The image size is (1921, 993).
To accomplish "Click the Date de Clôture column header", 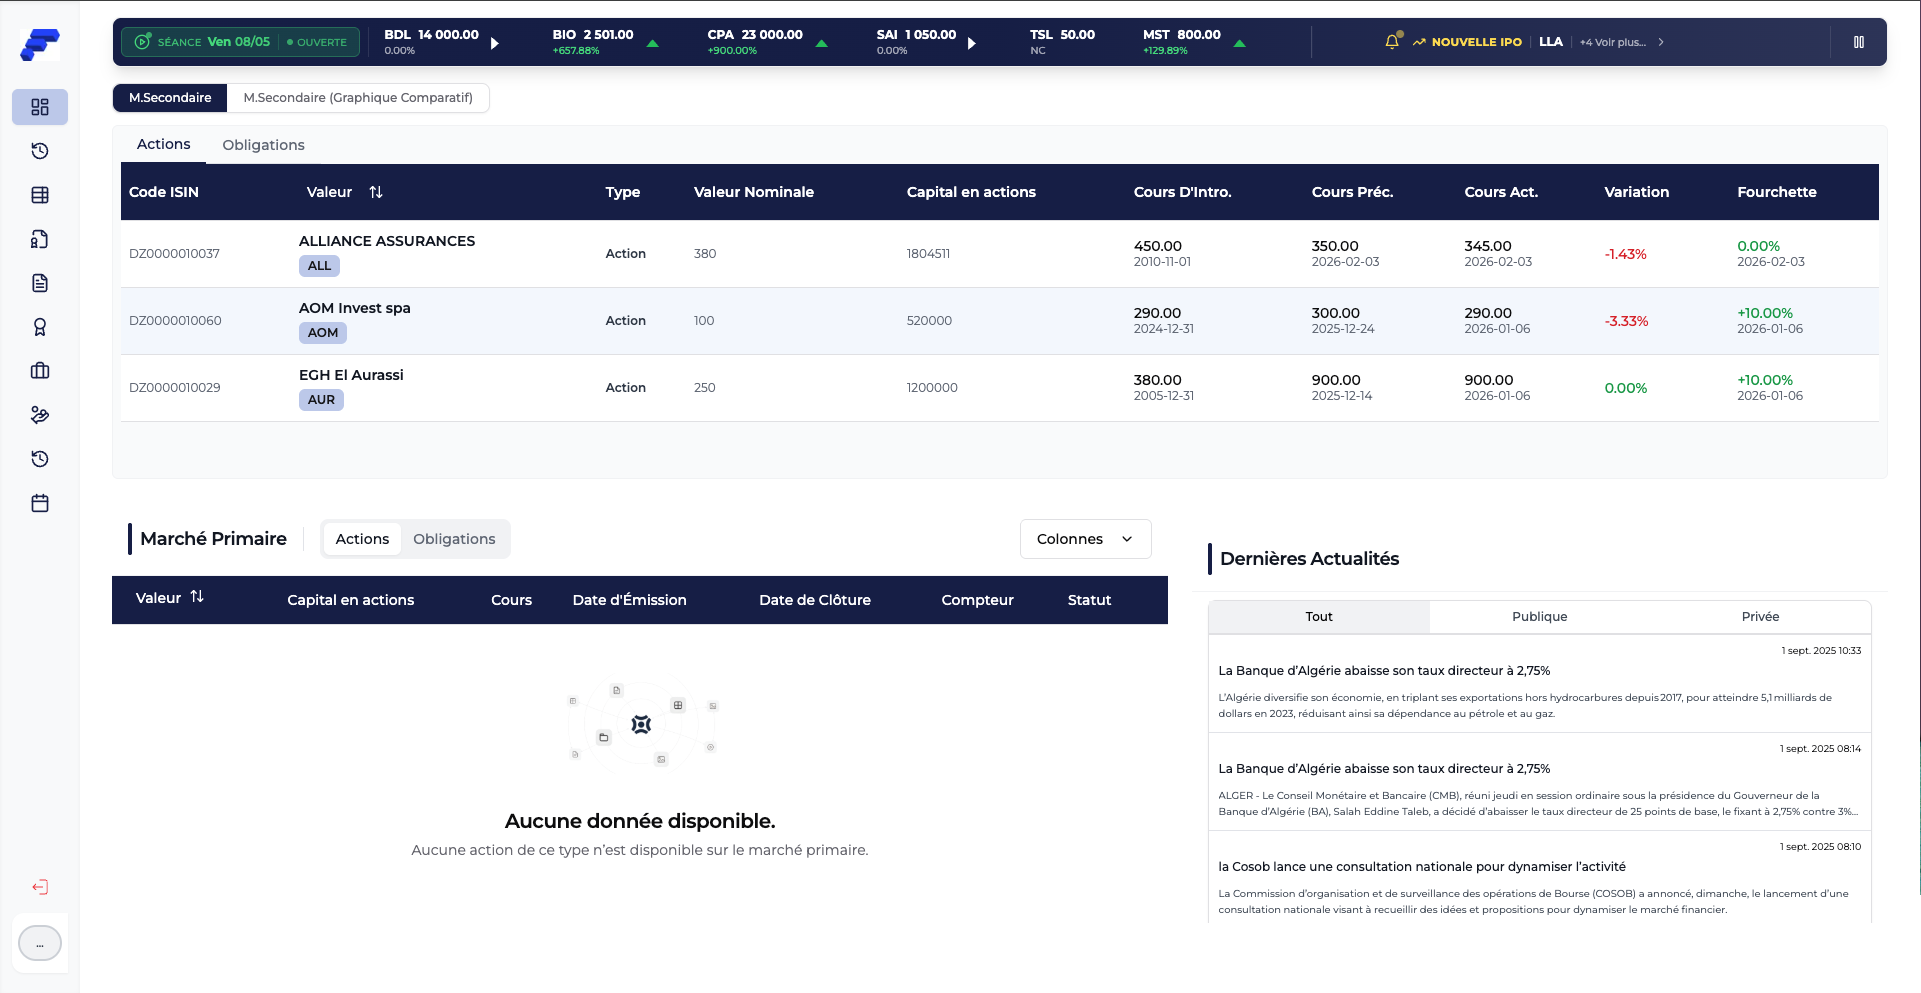I will point(815,600).
